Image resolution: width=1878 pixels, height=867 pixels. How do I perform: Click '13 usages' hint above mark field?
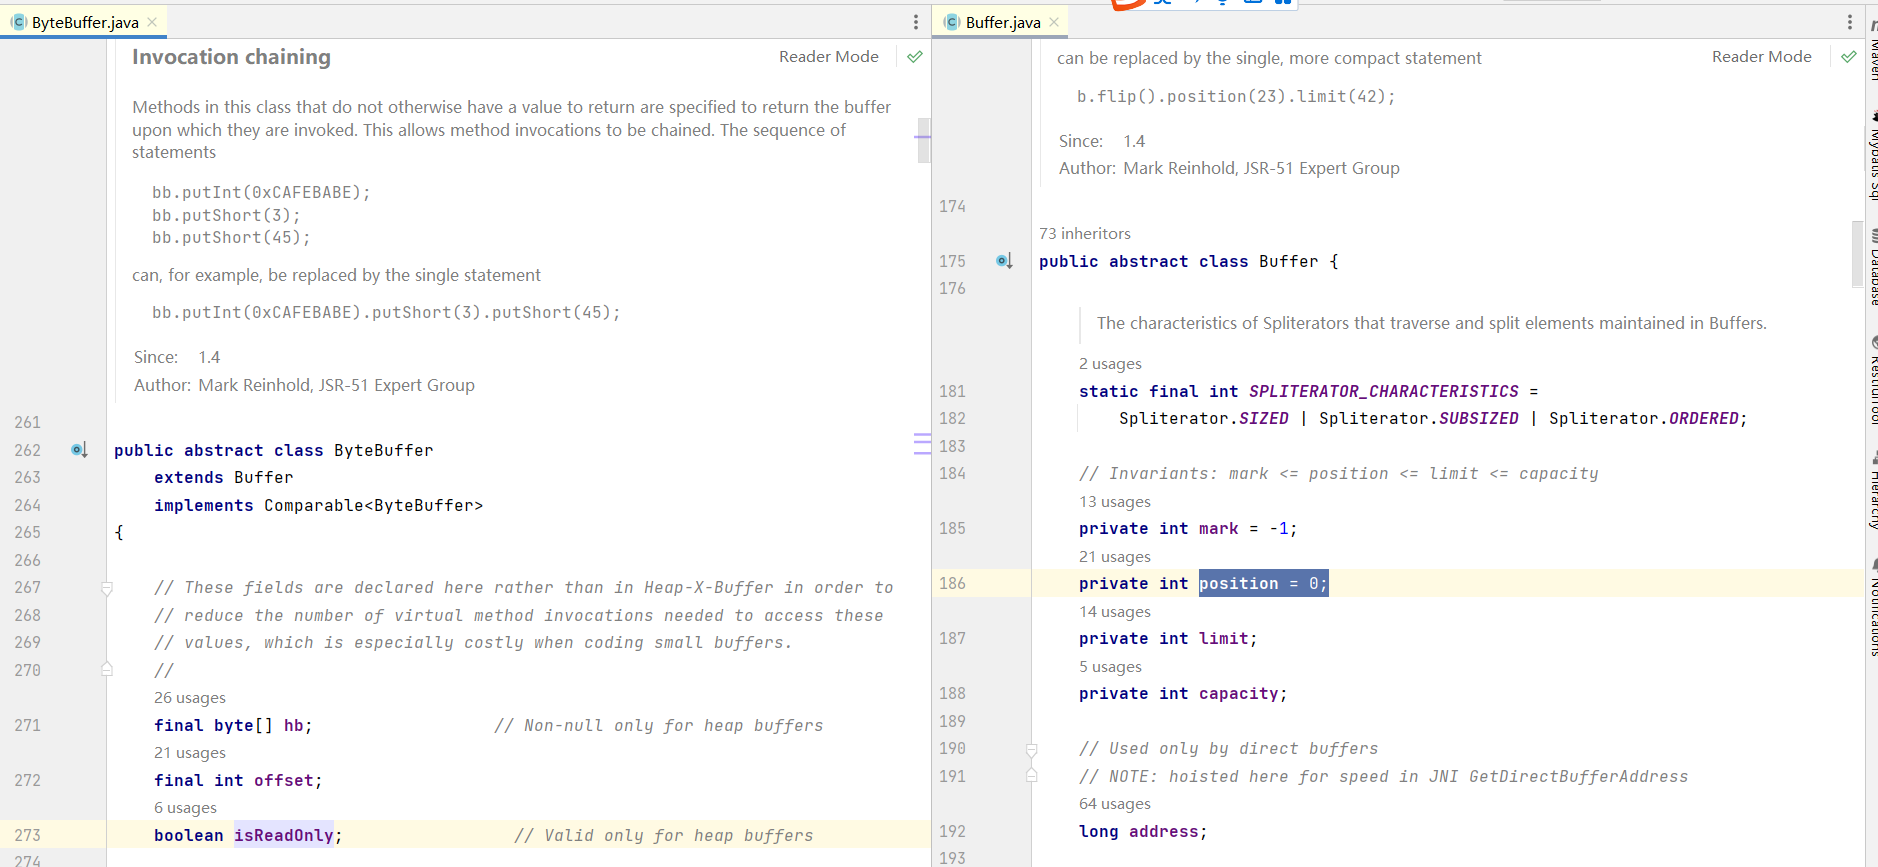pyautogui.click(x=1115, y=502)
